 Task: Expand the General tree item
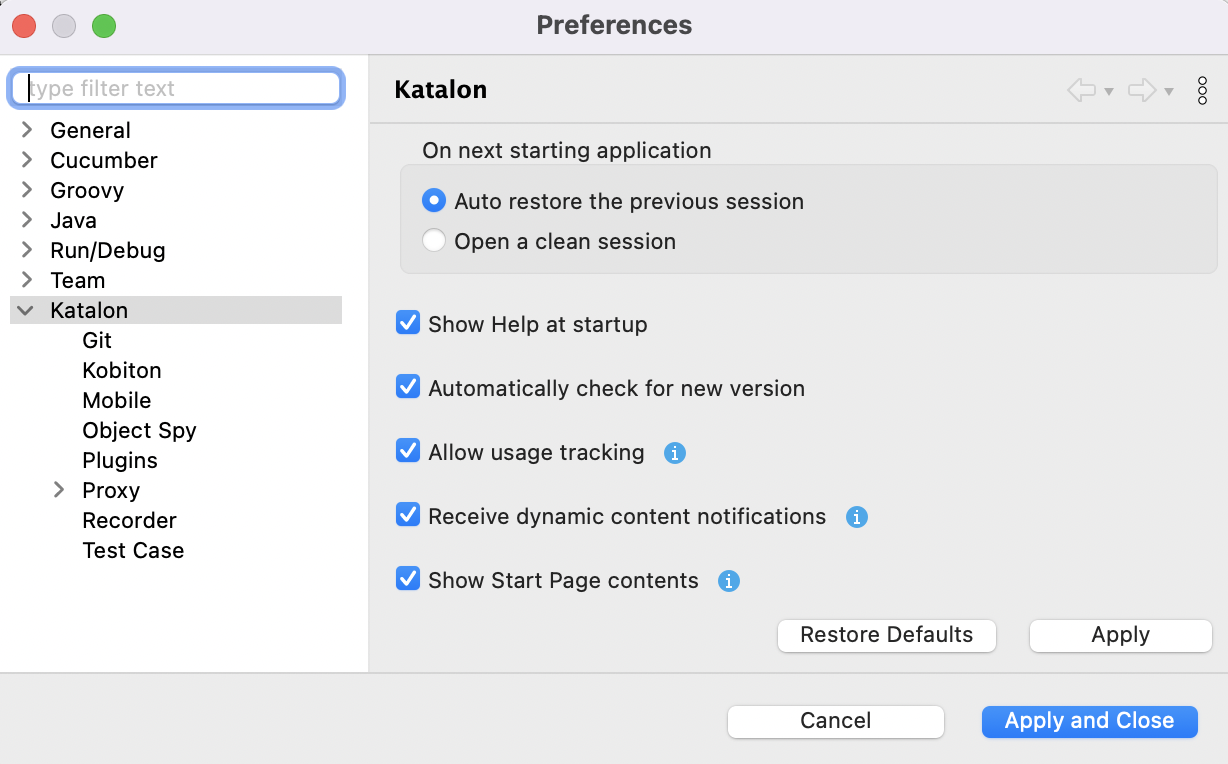point(26,130)
